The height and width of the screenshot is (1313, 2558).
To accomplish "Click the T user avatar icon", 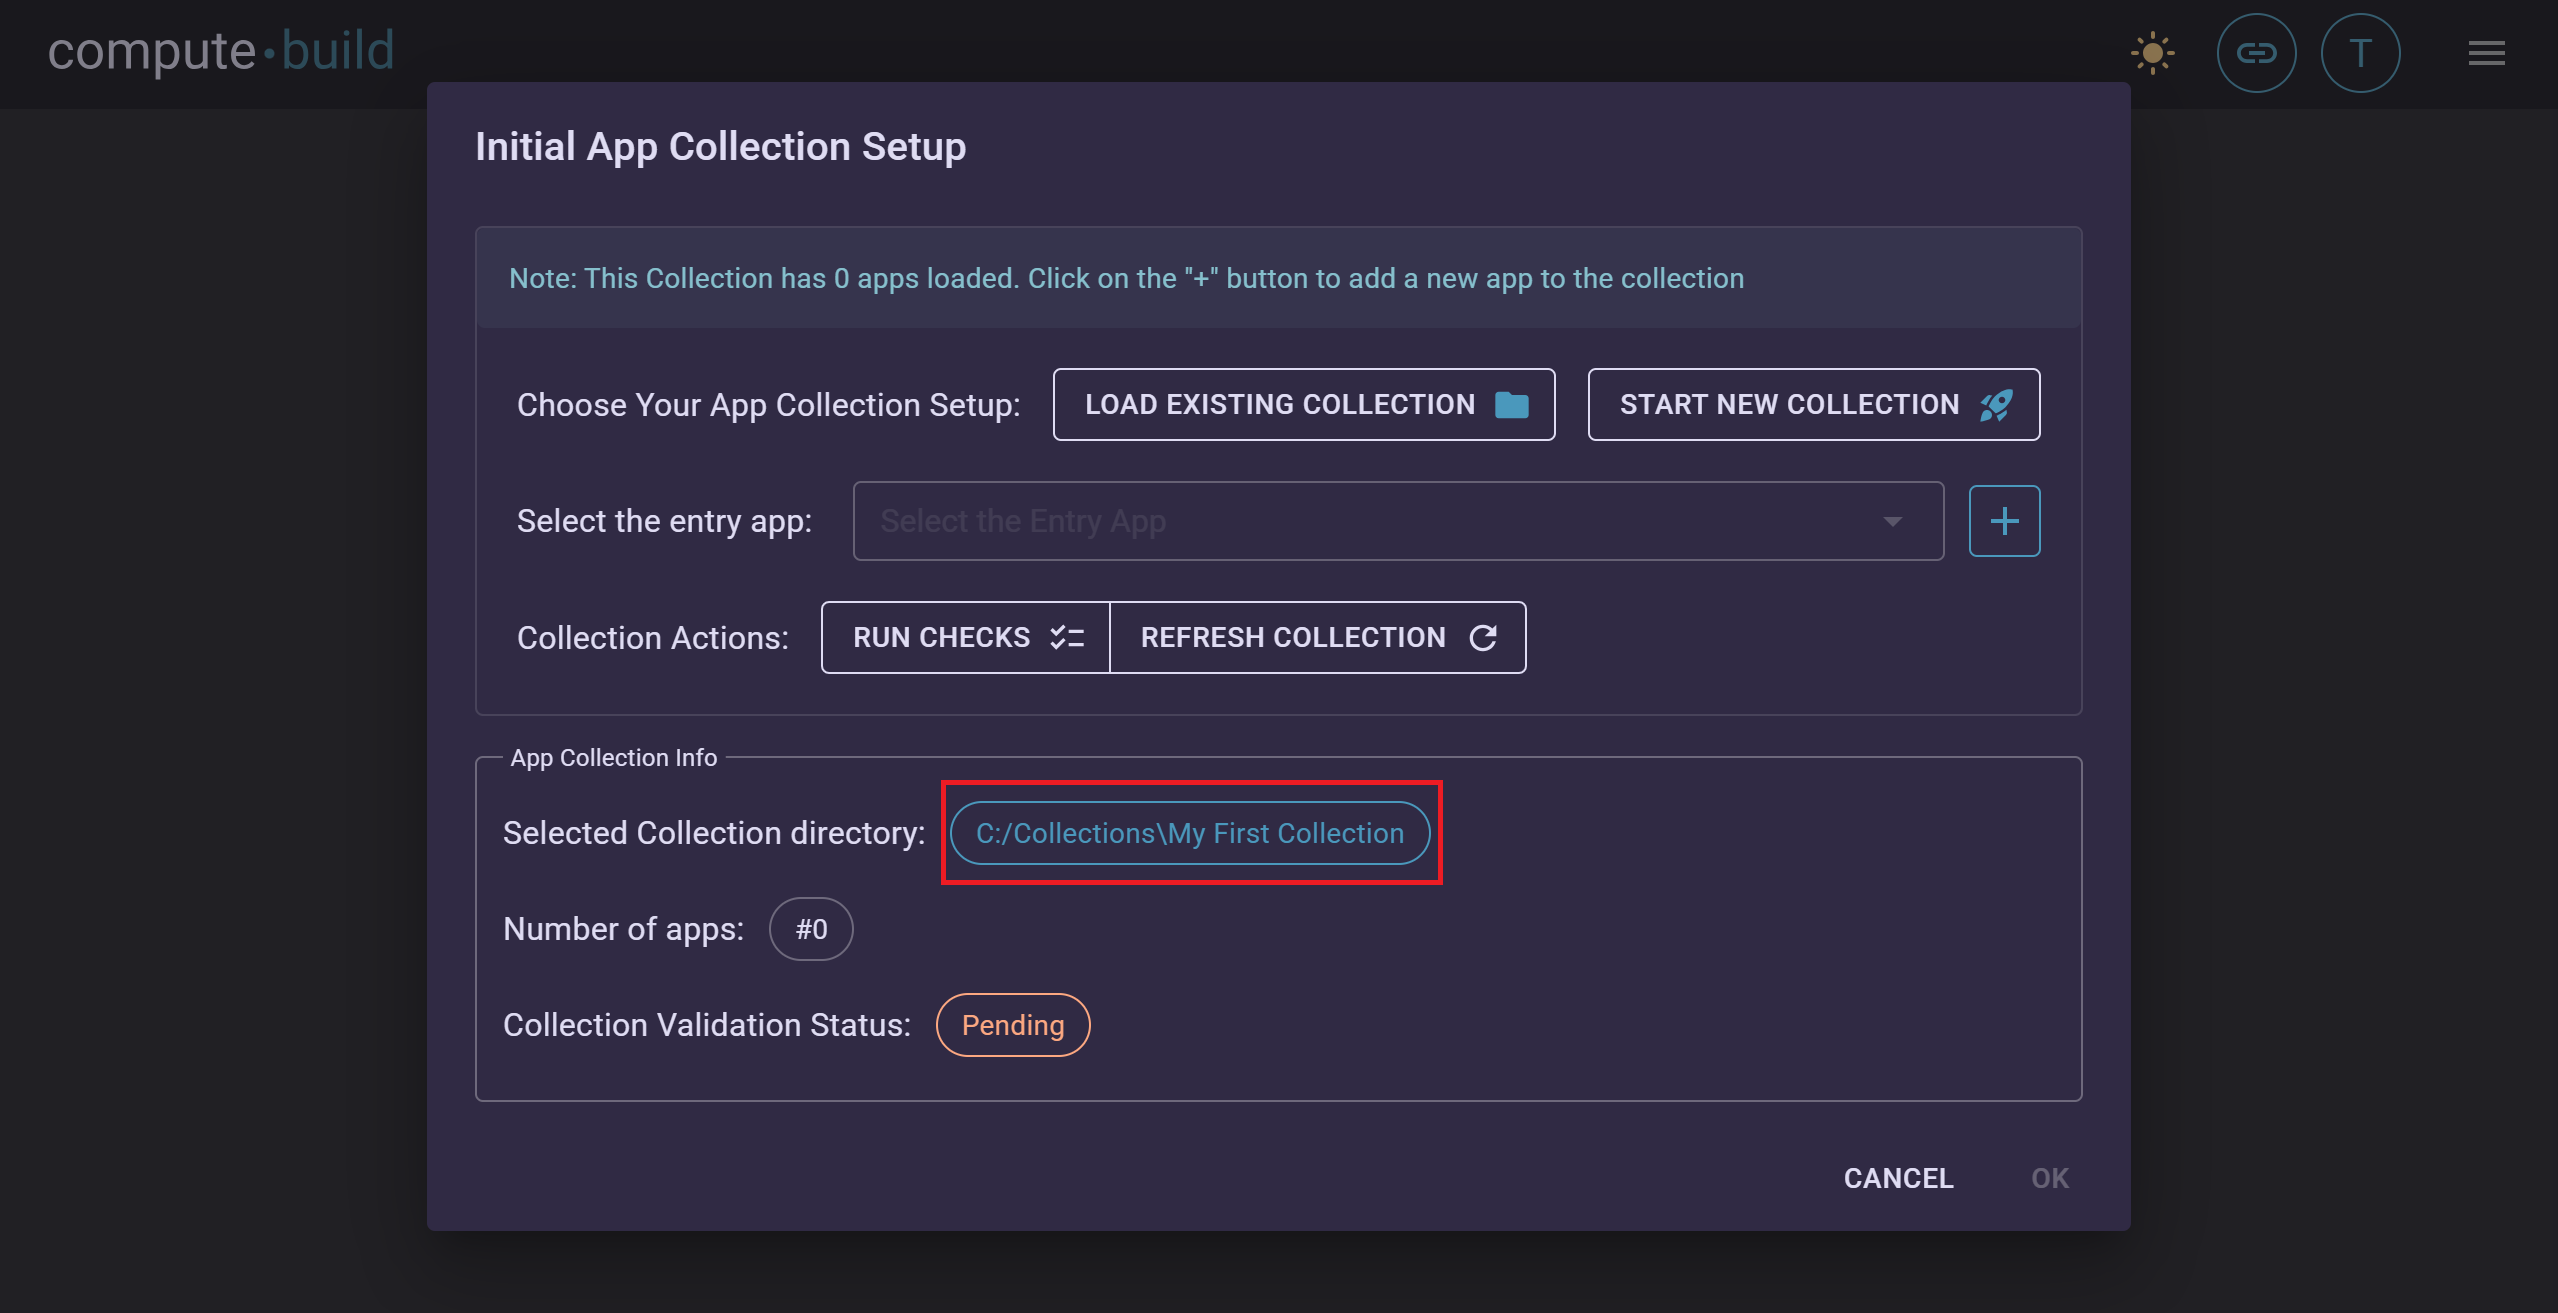I will [2360, 53].
